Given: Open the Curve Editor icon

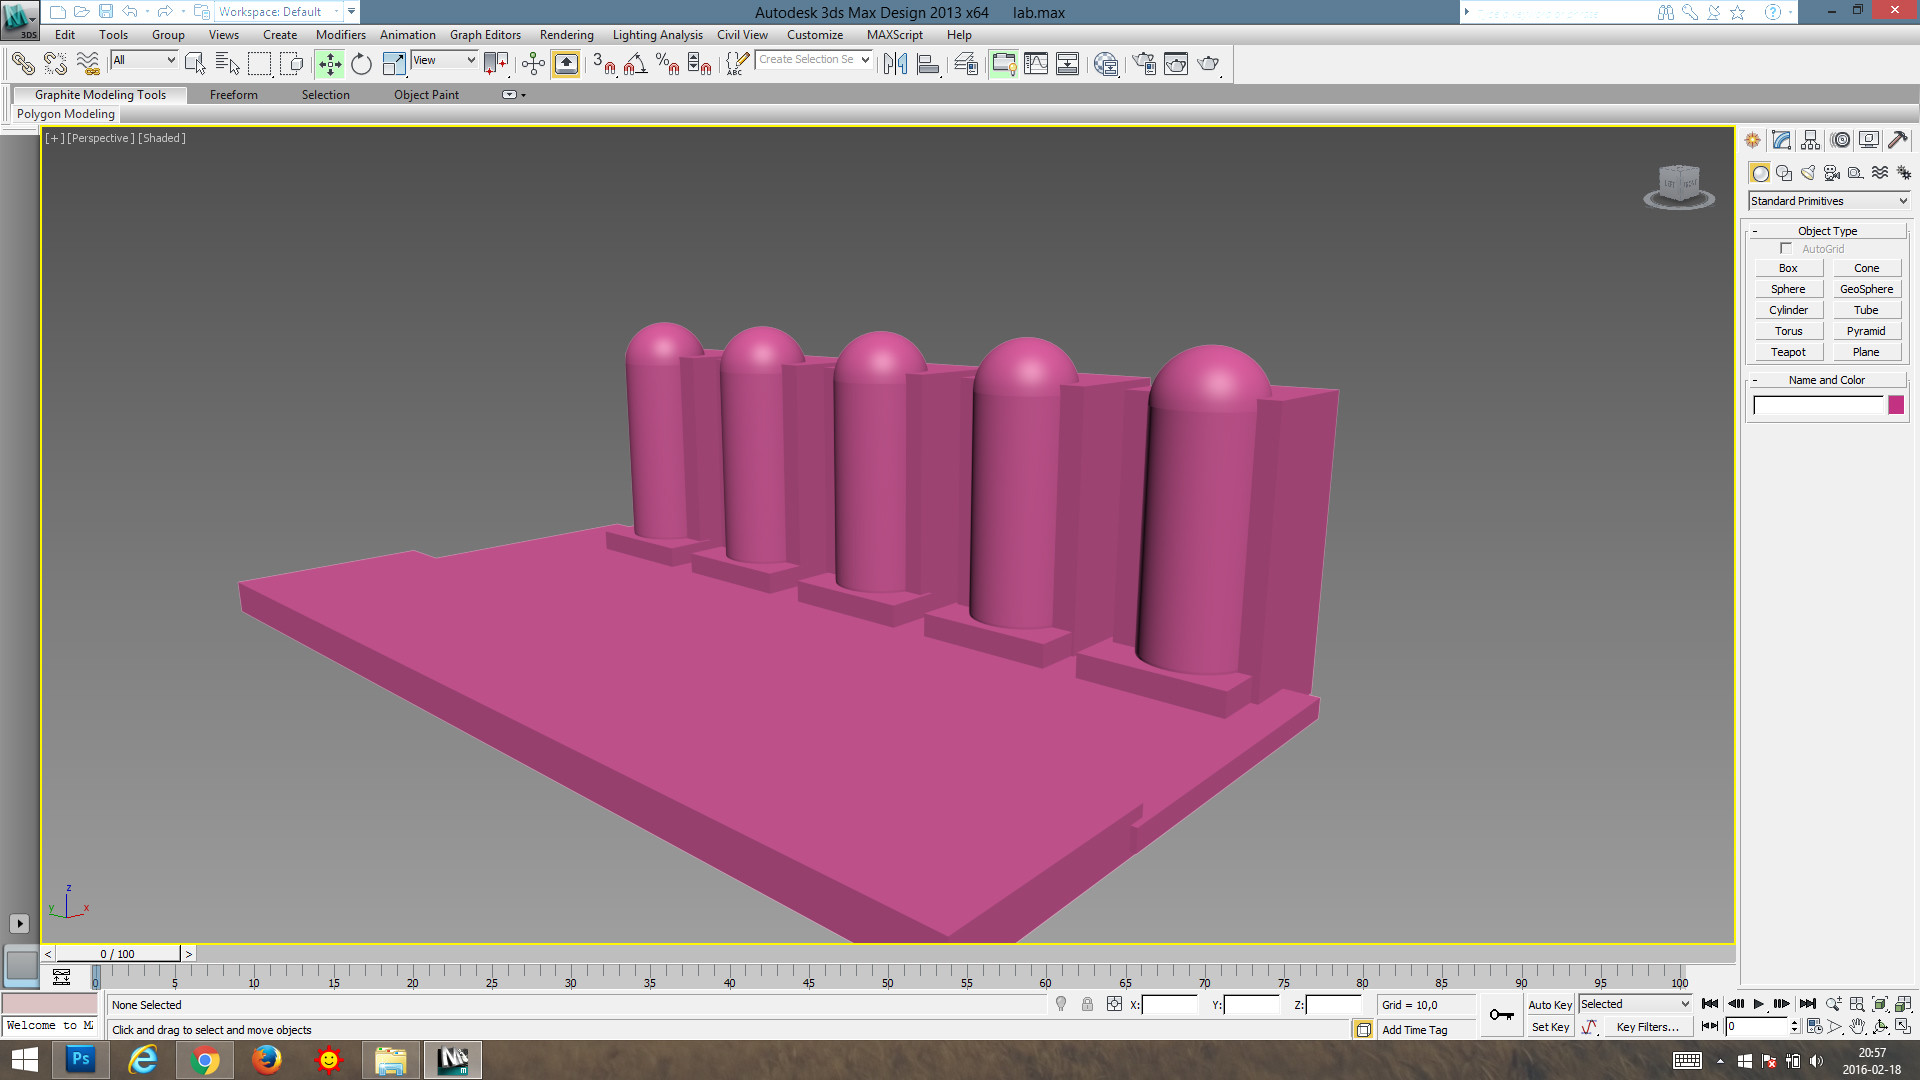Looking at the screenshot, I should point(1036,64).
